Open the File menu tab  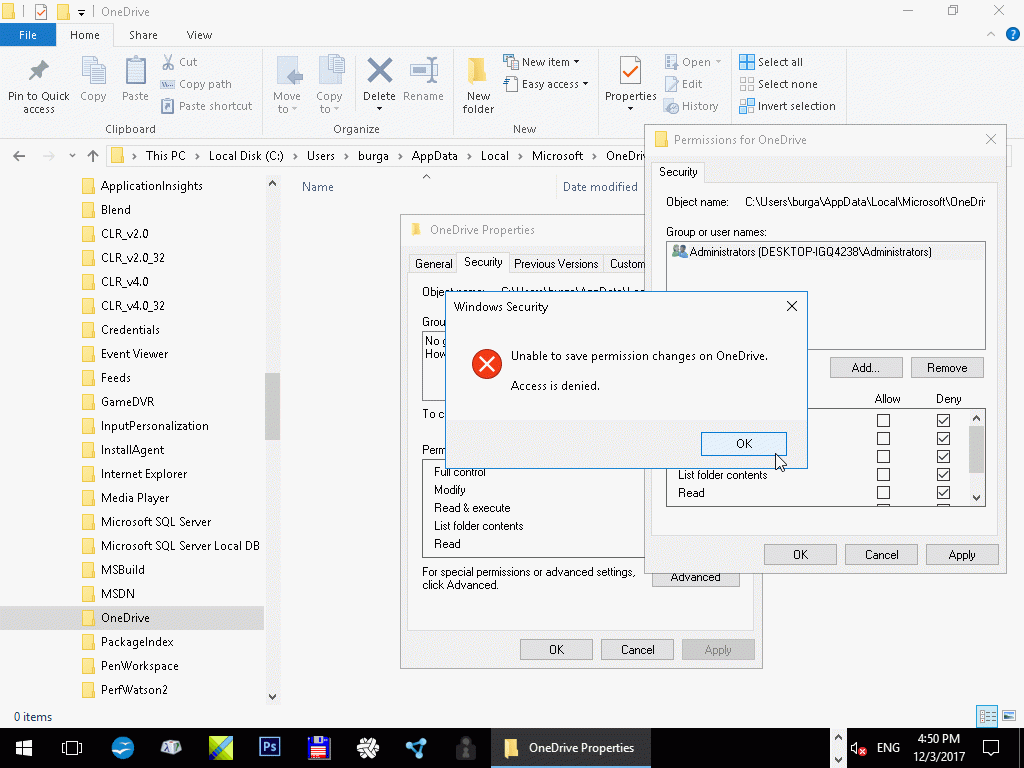pos(27,35)
